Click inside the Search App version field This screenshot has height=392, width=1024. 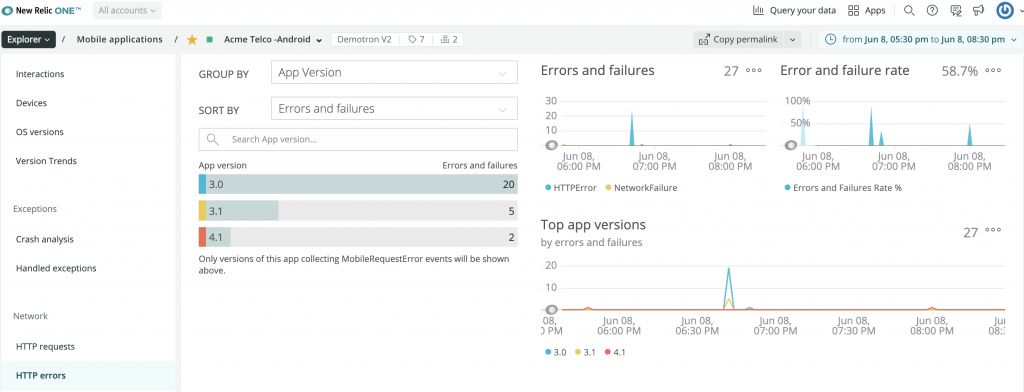tap(358, 139)
